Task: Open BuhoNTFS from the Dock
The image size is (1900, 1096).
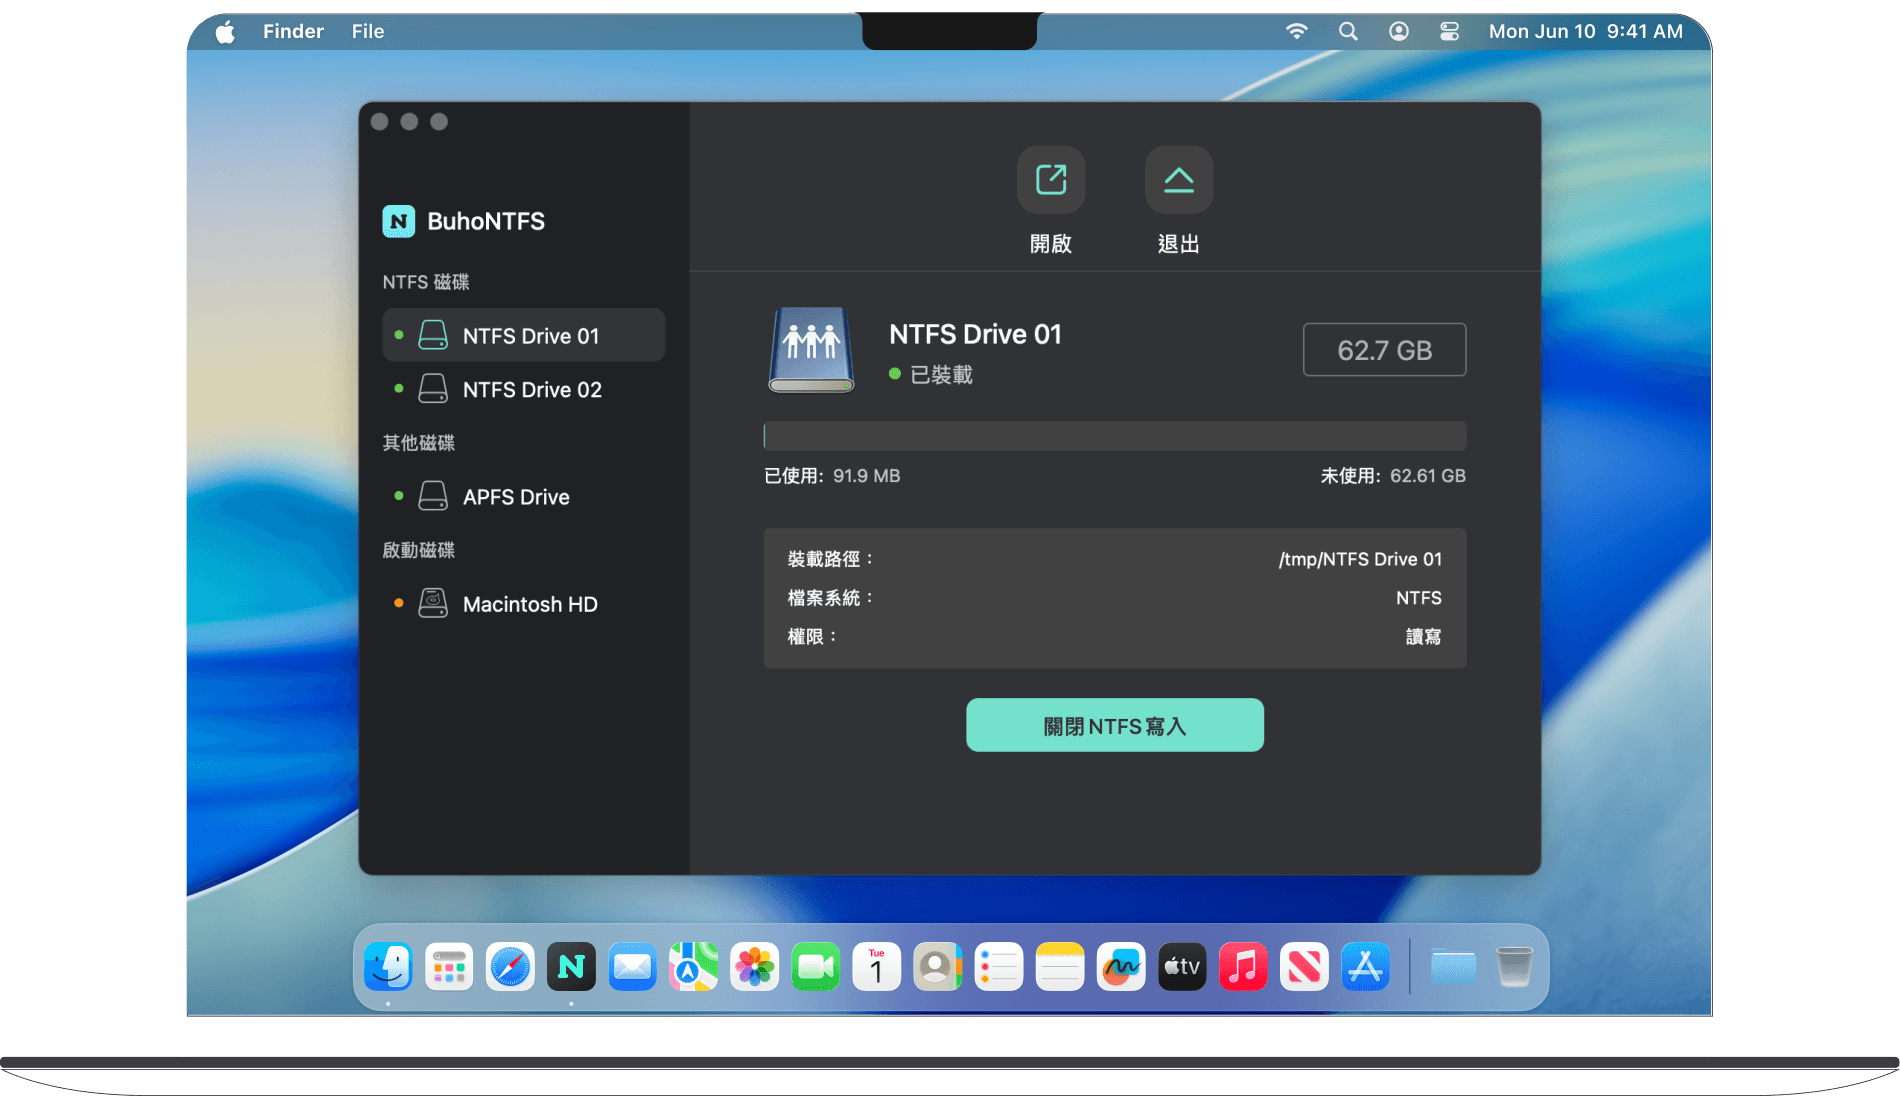Action: [571, 967]
